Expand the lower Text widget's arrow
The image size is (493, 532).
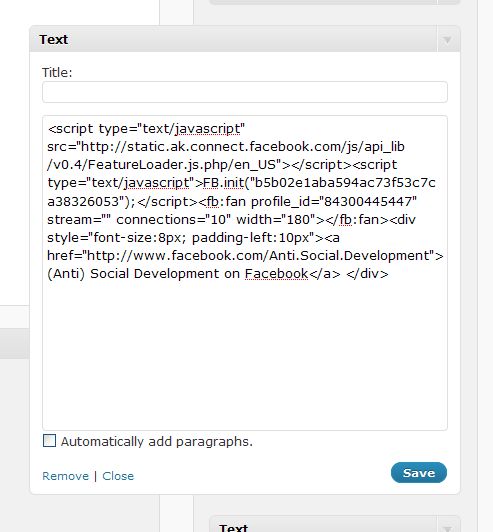(448, 527)
